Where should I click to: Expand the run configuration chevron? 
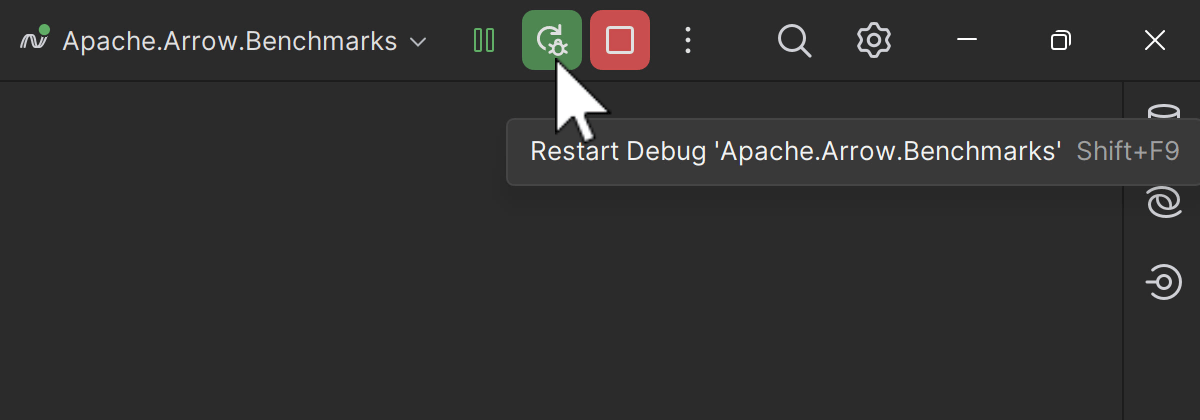click(x=419, y=42)
